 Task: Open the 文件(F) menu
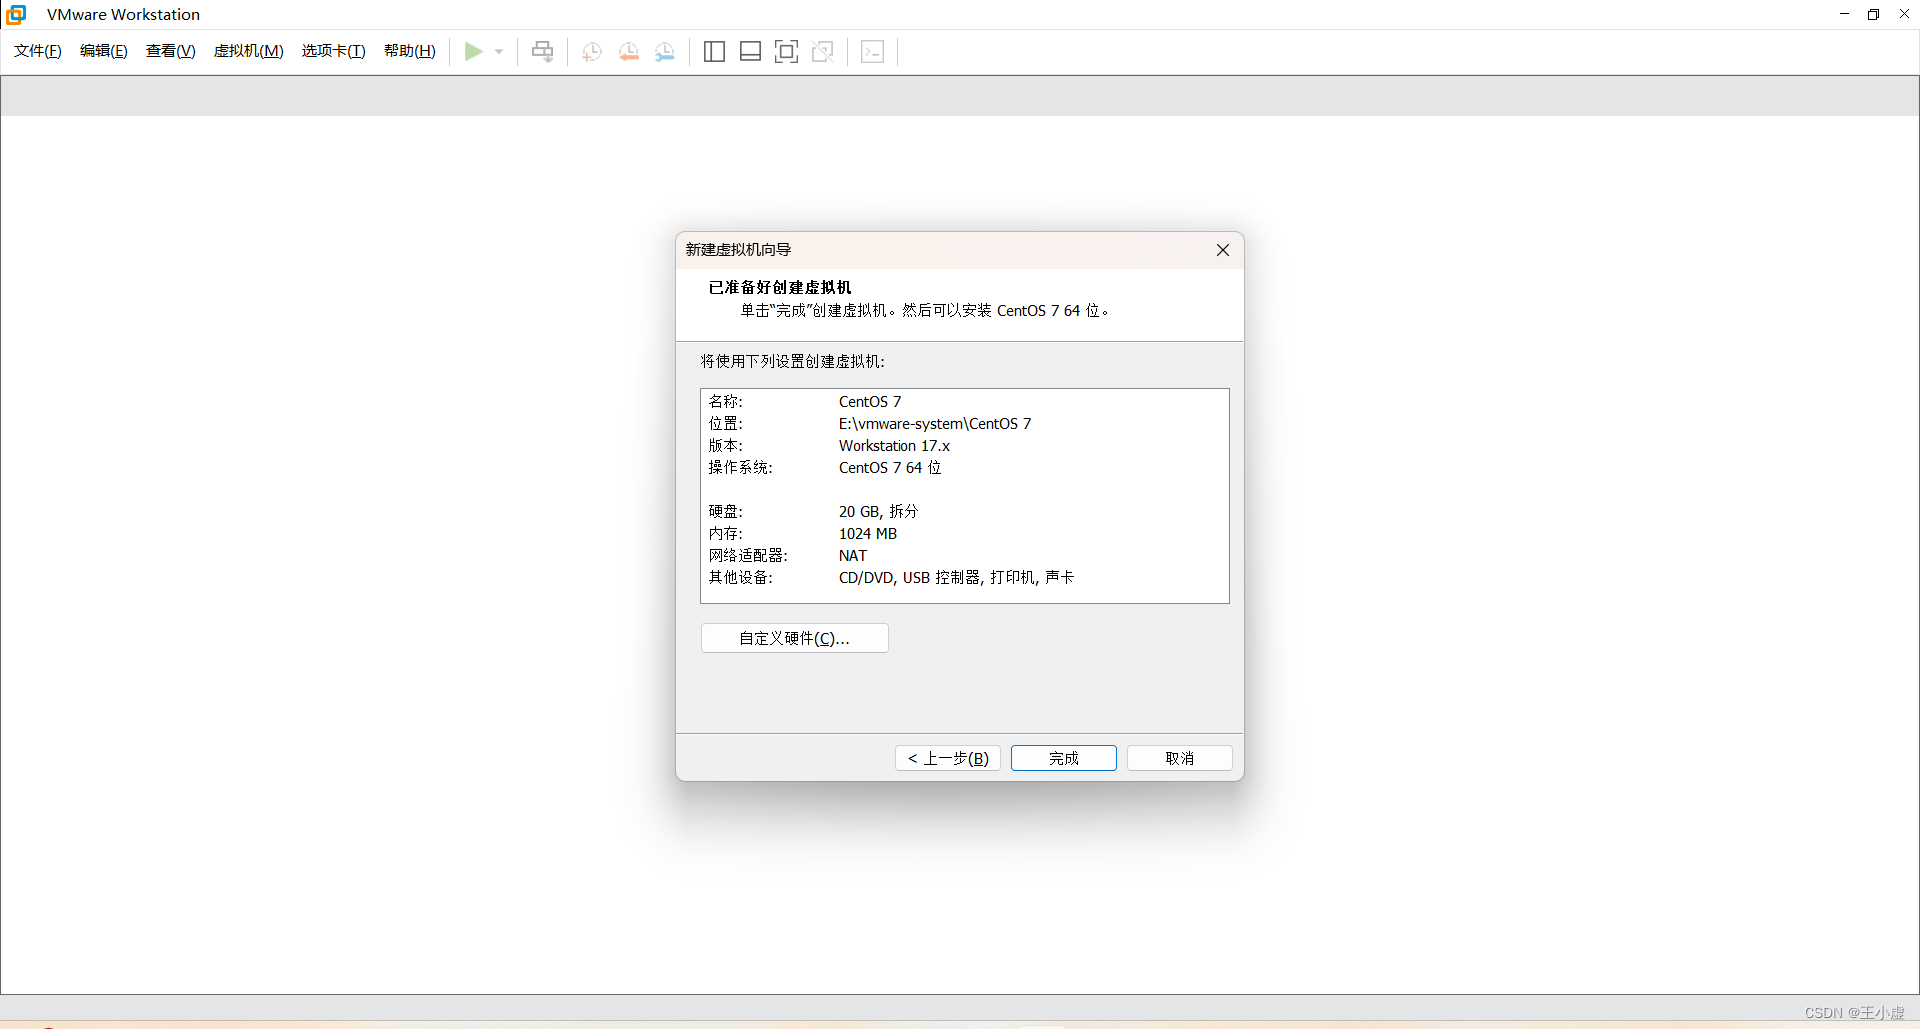coord(38,51)
